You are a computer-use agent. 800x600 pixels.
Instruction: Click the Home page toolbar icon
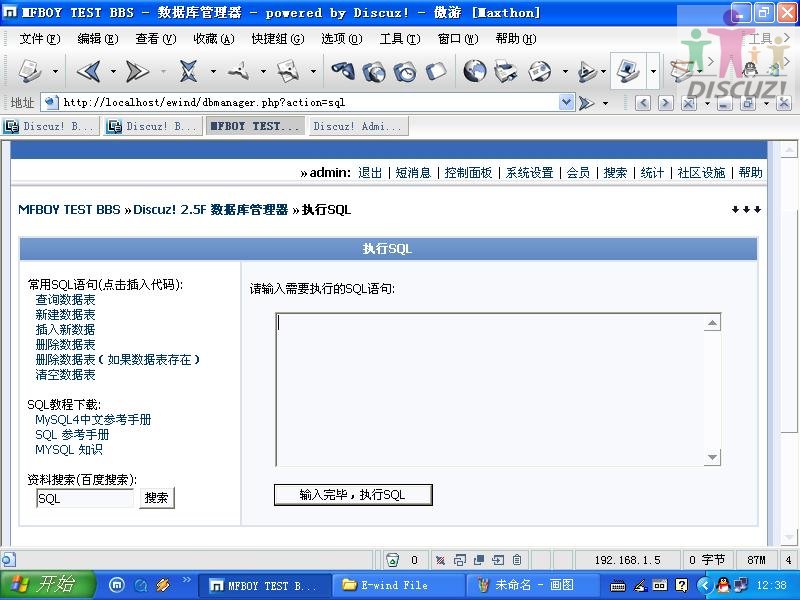(288, 71)
